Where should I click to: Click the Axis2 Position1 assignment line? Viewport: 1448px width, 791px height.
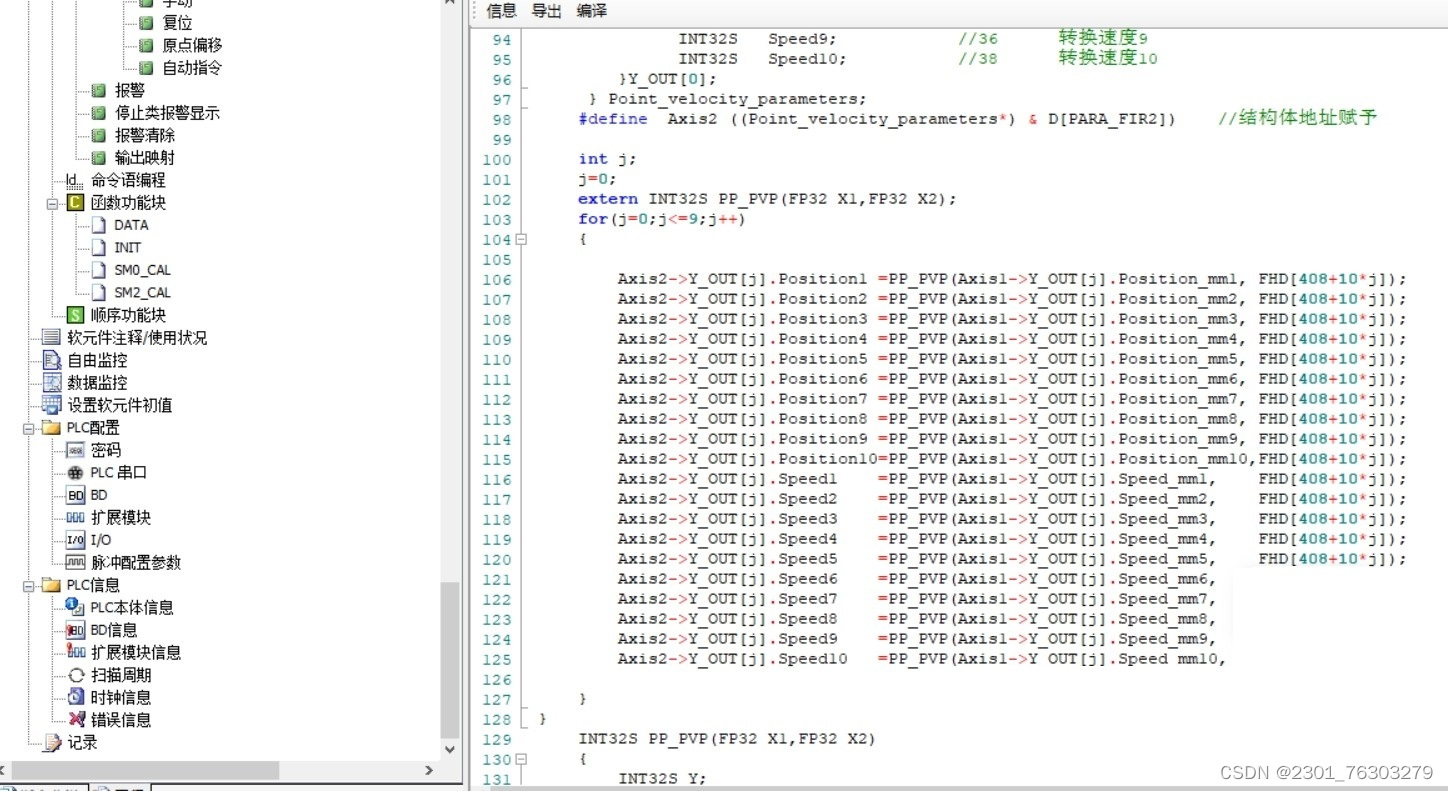(1012, 279)
